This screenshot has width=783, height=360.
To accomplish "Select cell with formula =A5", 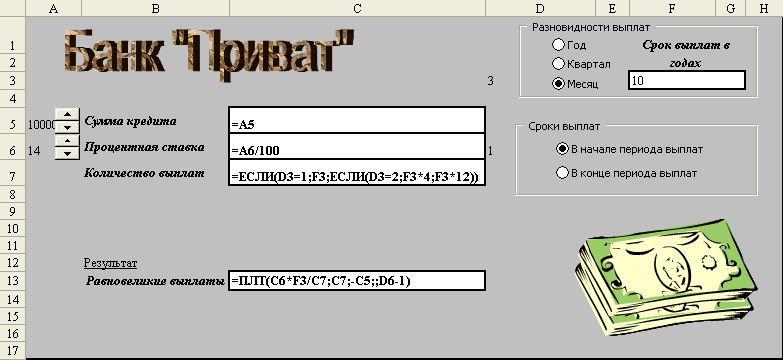I will 357,120.
